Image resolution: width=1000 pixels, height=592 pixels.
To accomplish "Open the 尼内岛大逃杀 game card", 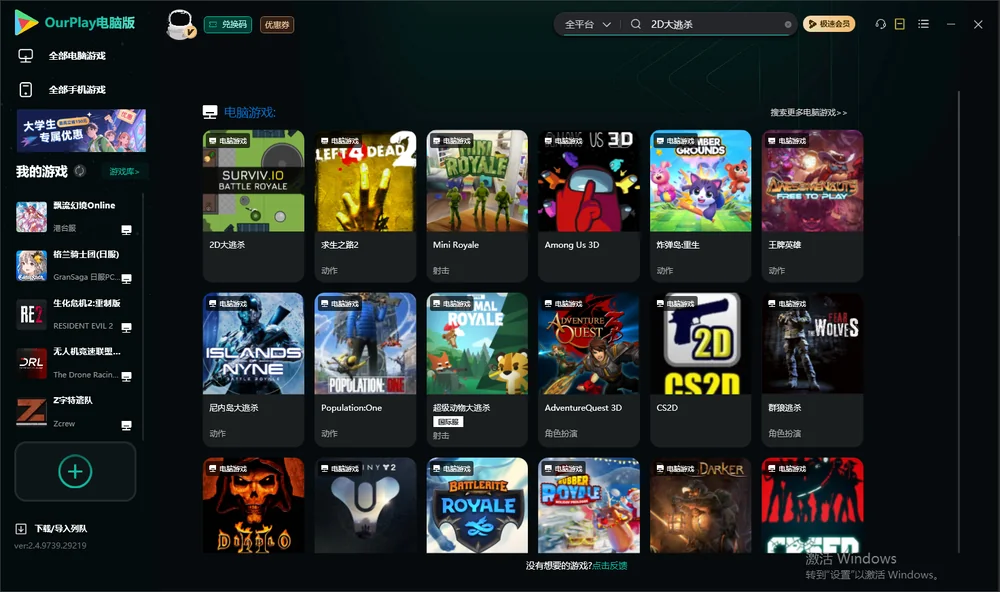I will pyautogui.click(x=253, y=369).
